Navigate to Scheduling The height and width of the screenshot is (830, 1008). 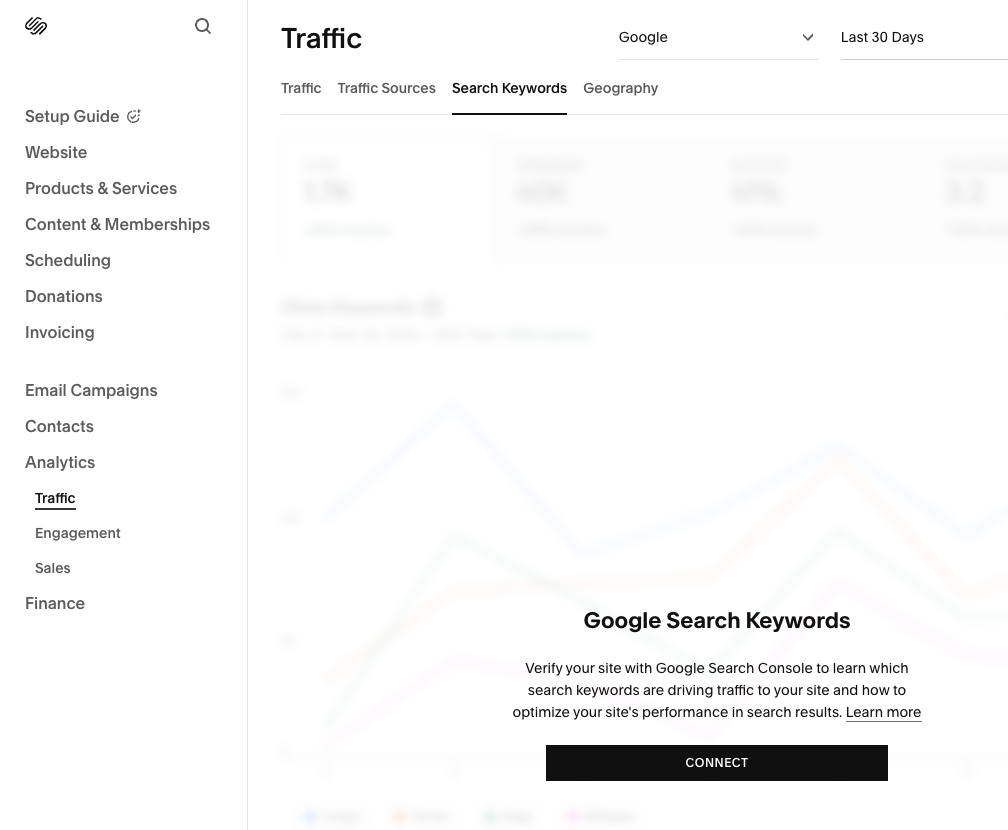[68, 260]
